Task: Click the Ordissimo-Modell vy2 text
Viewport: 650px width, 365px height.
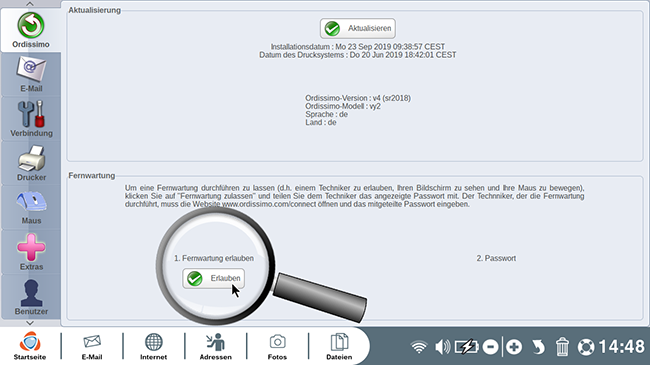Action: (x=343, y=106)
